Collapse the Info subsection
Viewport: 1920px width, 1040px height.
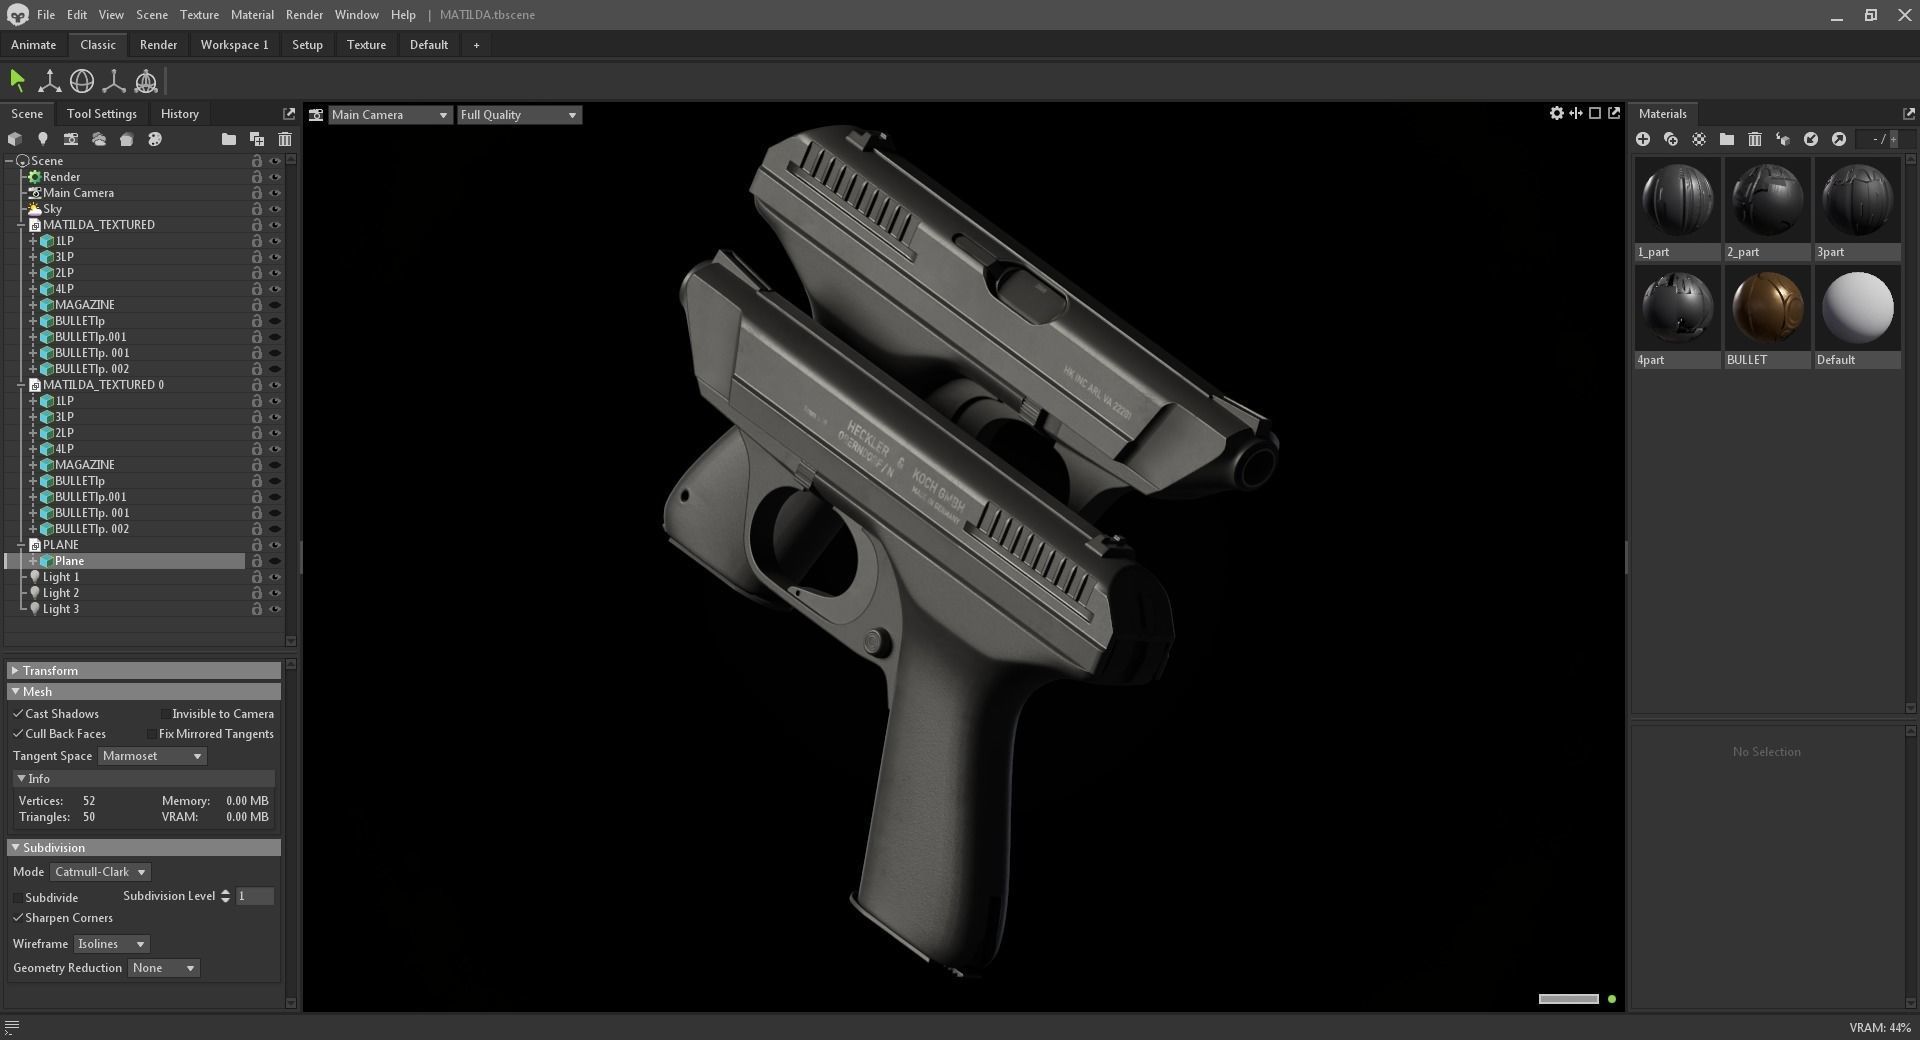click(144, 779)
